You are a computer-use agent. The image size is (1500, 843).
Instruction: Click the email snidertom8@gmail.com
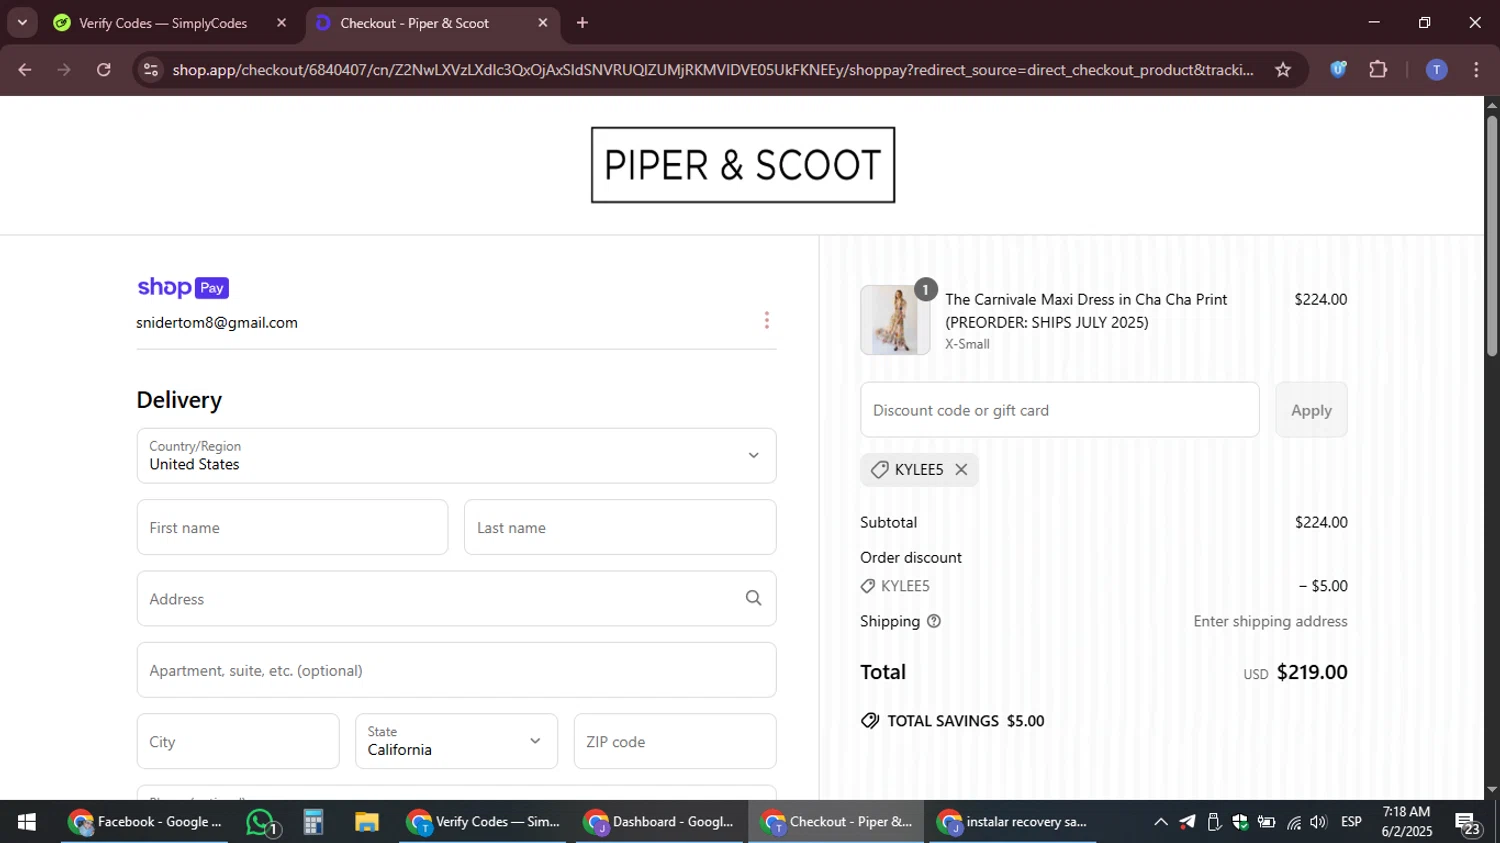tap(217, 323)
